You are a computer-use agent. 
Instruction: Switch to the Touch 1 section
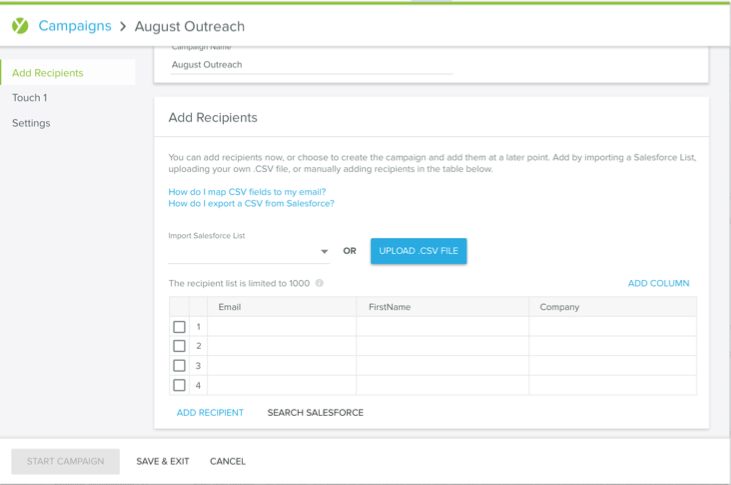tap(29, 97)
